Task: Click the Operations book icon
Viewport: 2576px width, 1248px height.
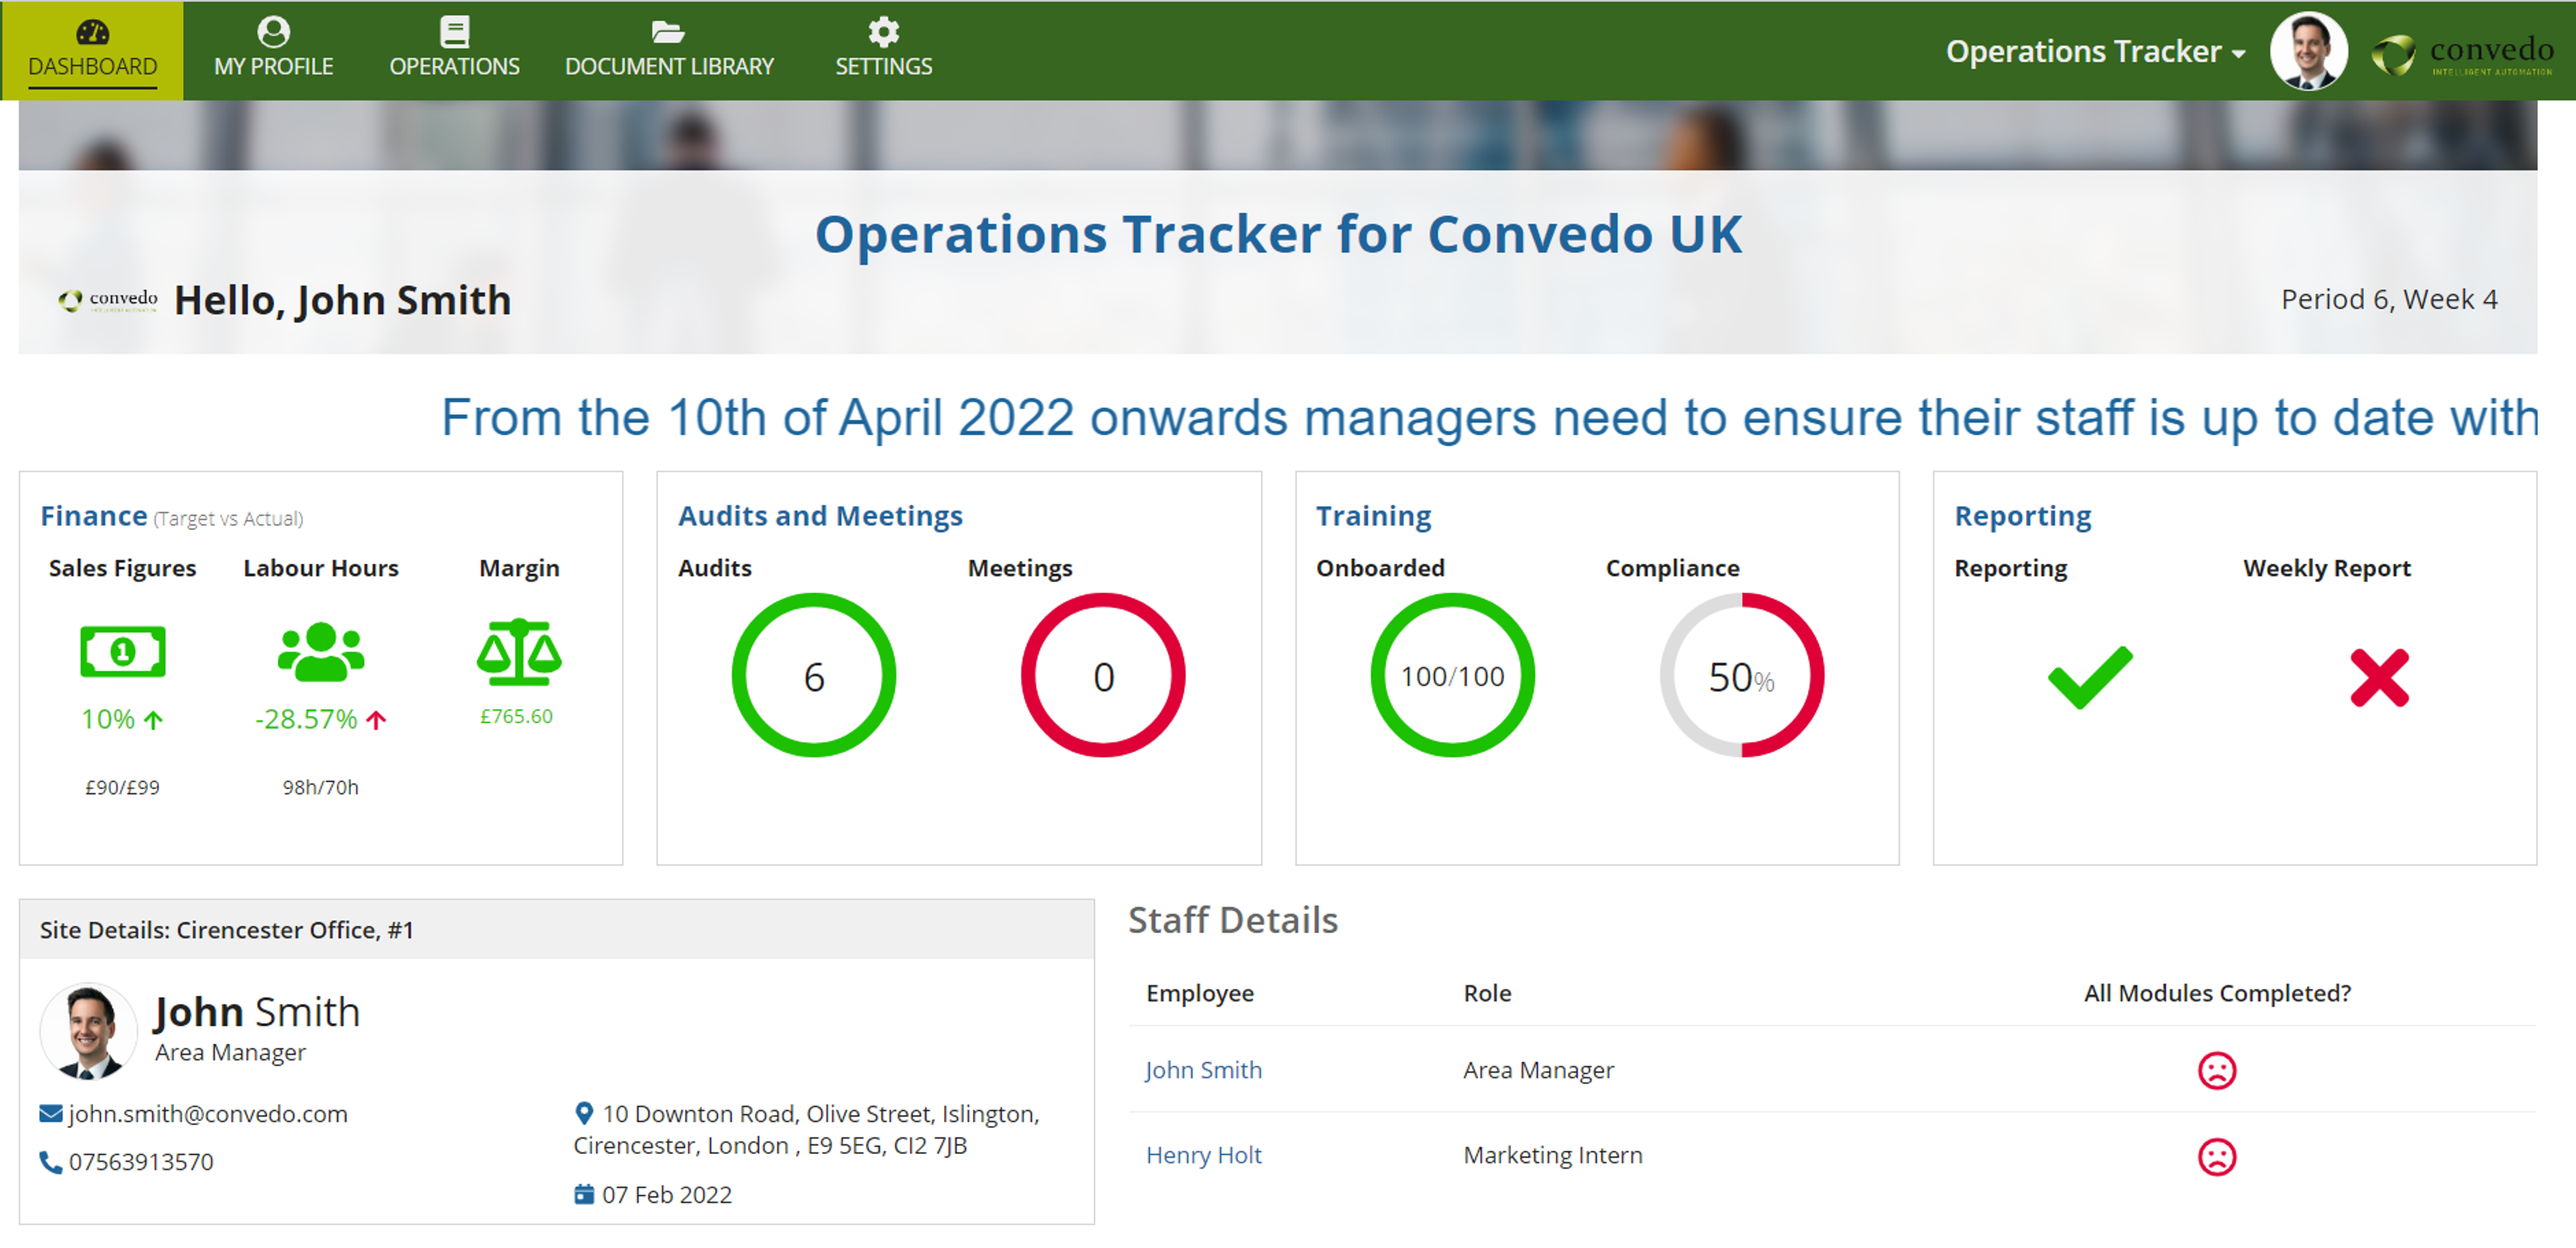Action: tap(454, 32)
